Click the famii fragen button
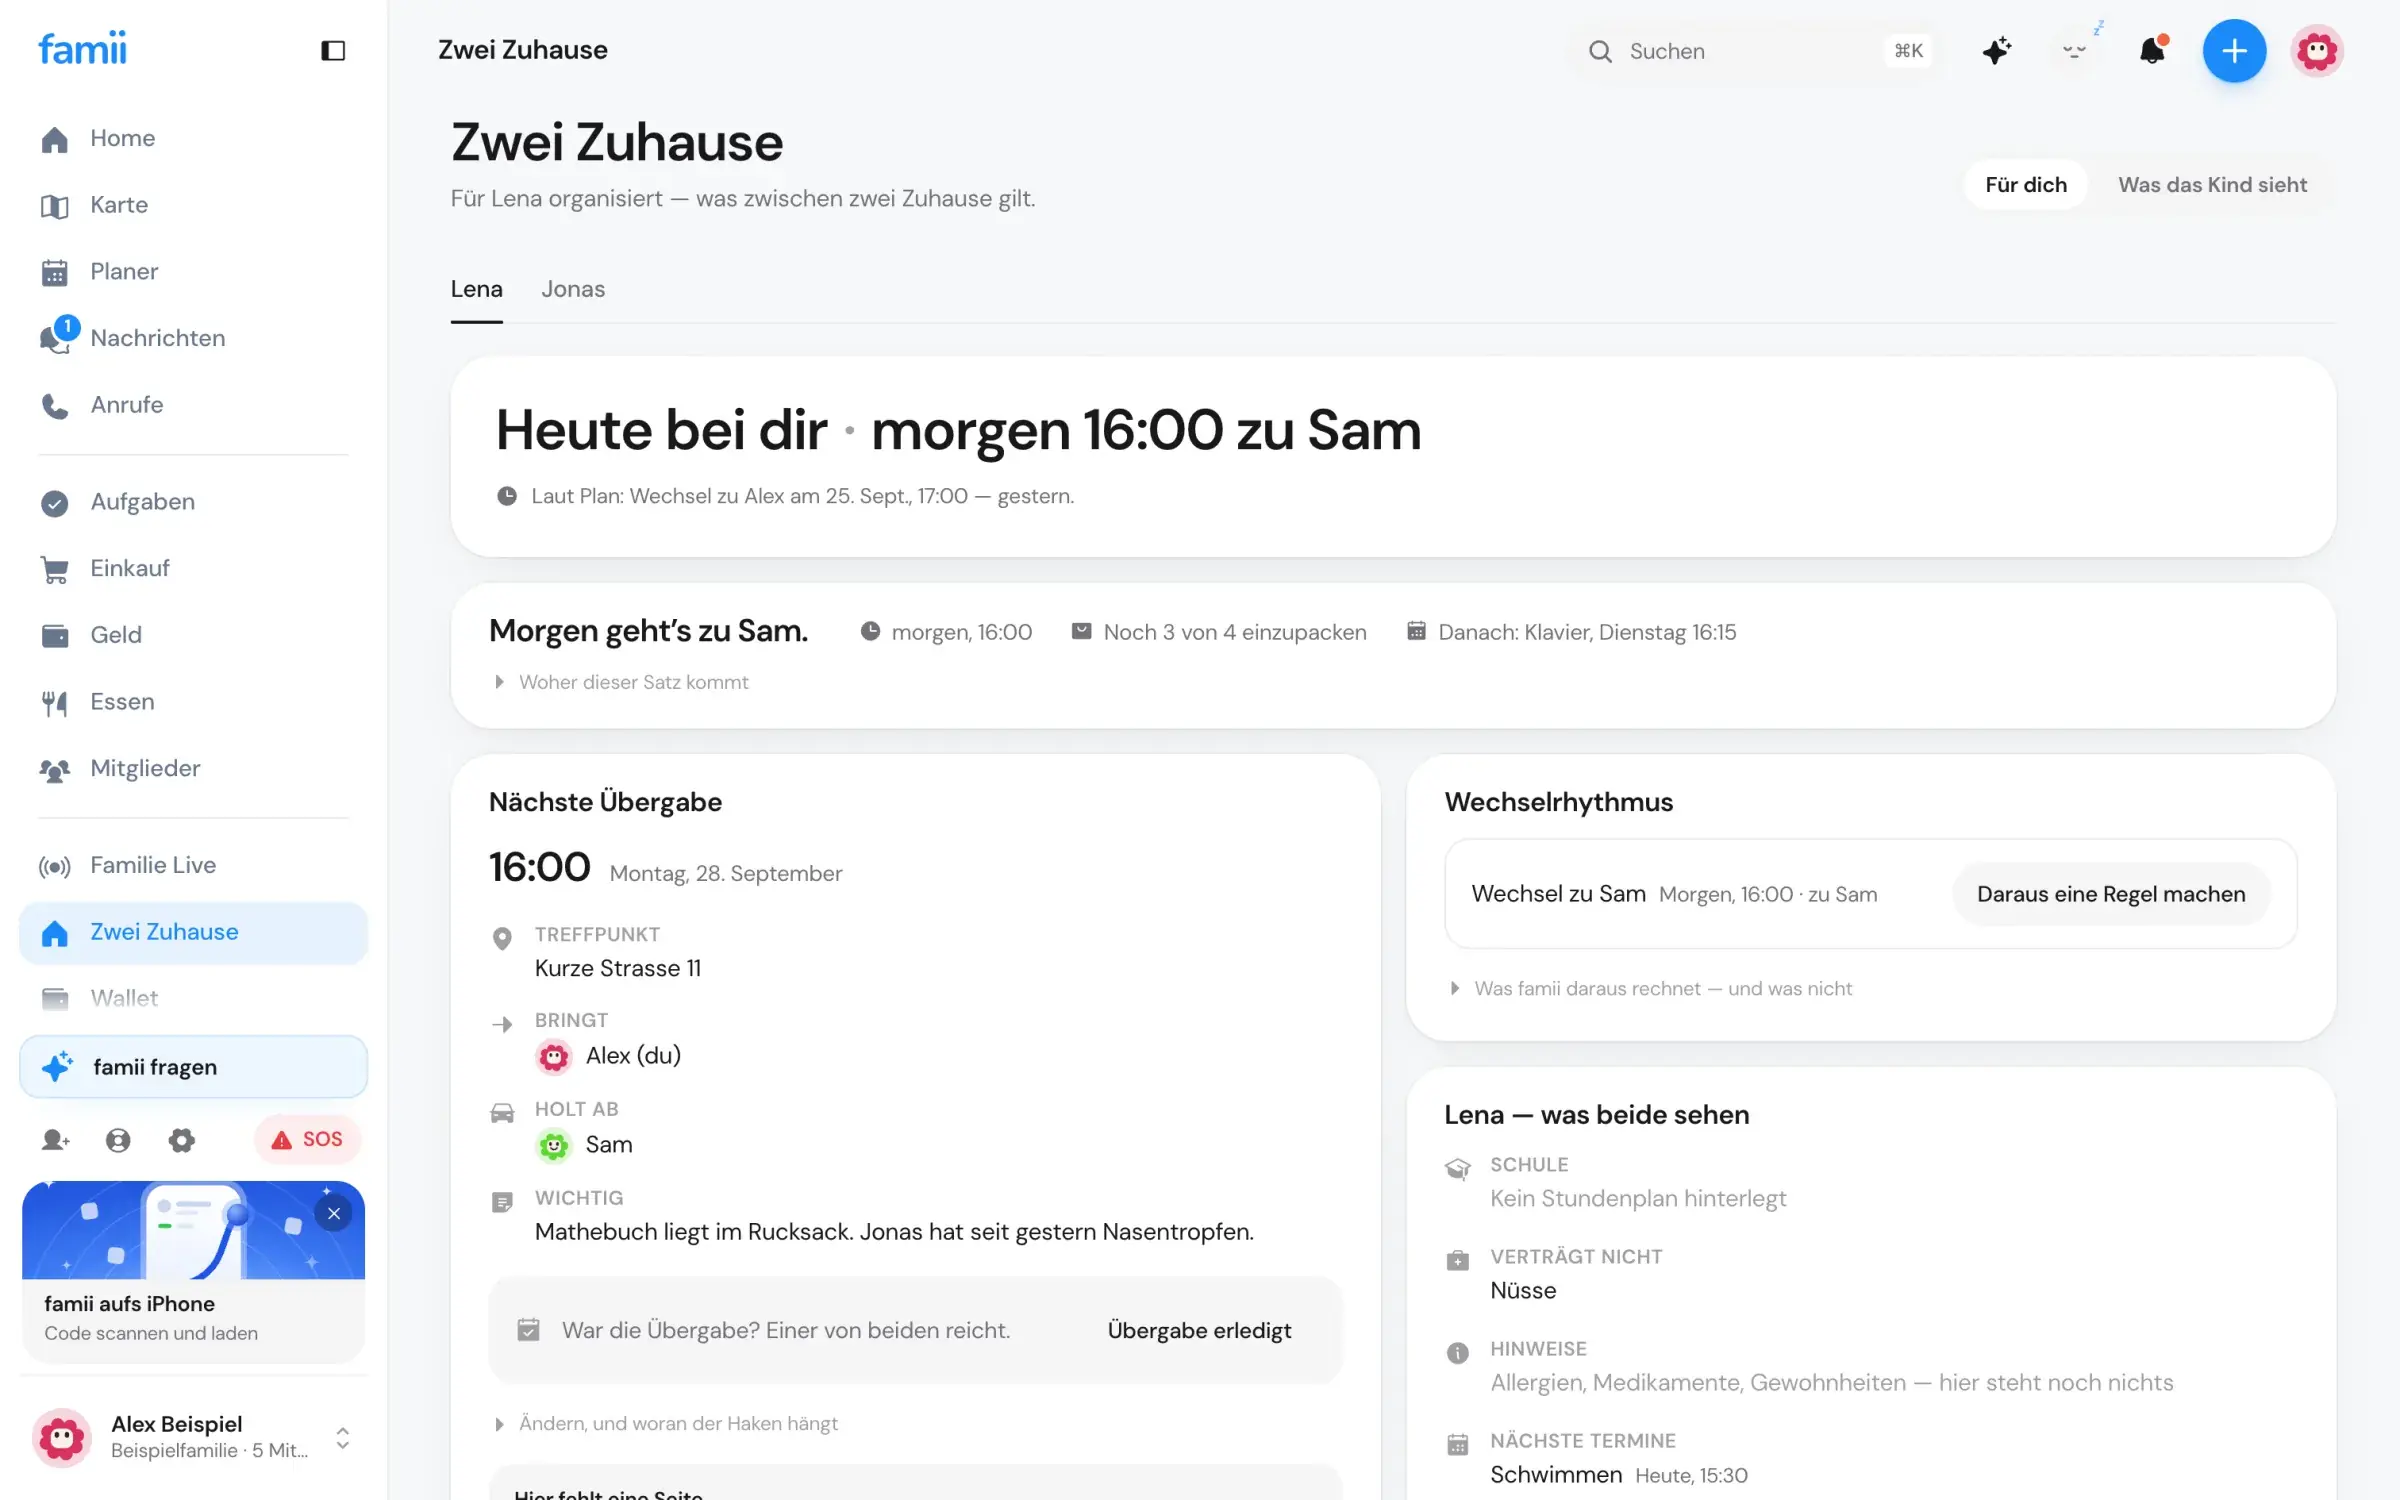This screenshot has width=2400, height=1500. pyautogui.click(x=193, y=1067)
